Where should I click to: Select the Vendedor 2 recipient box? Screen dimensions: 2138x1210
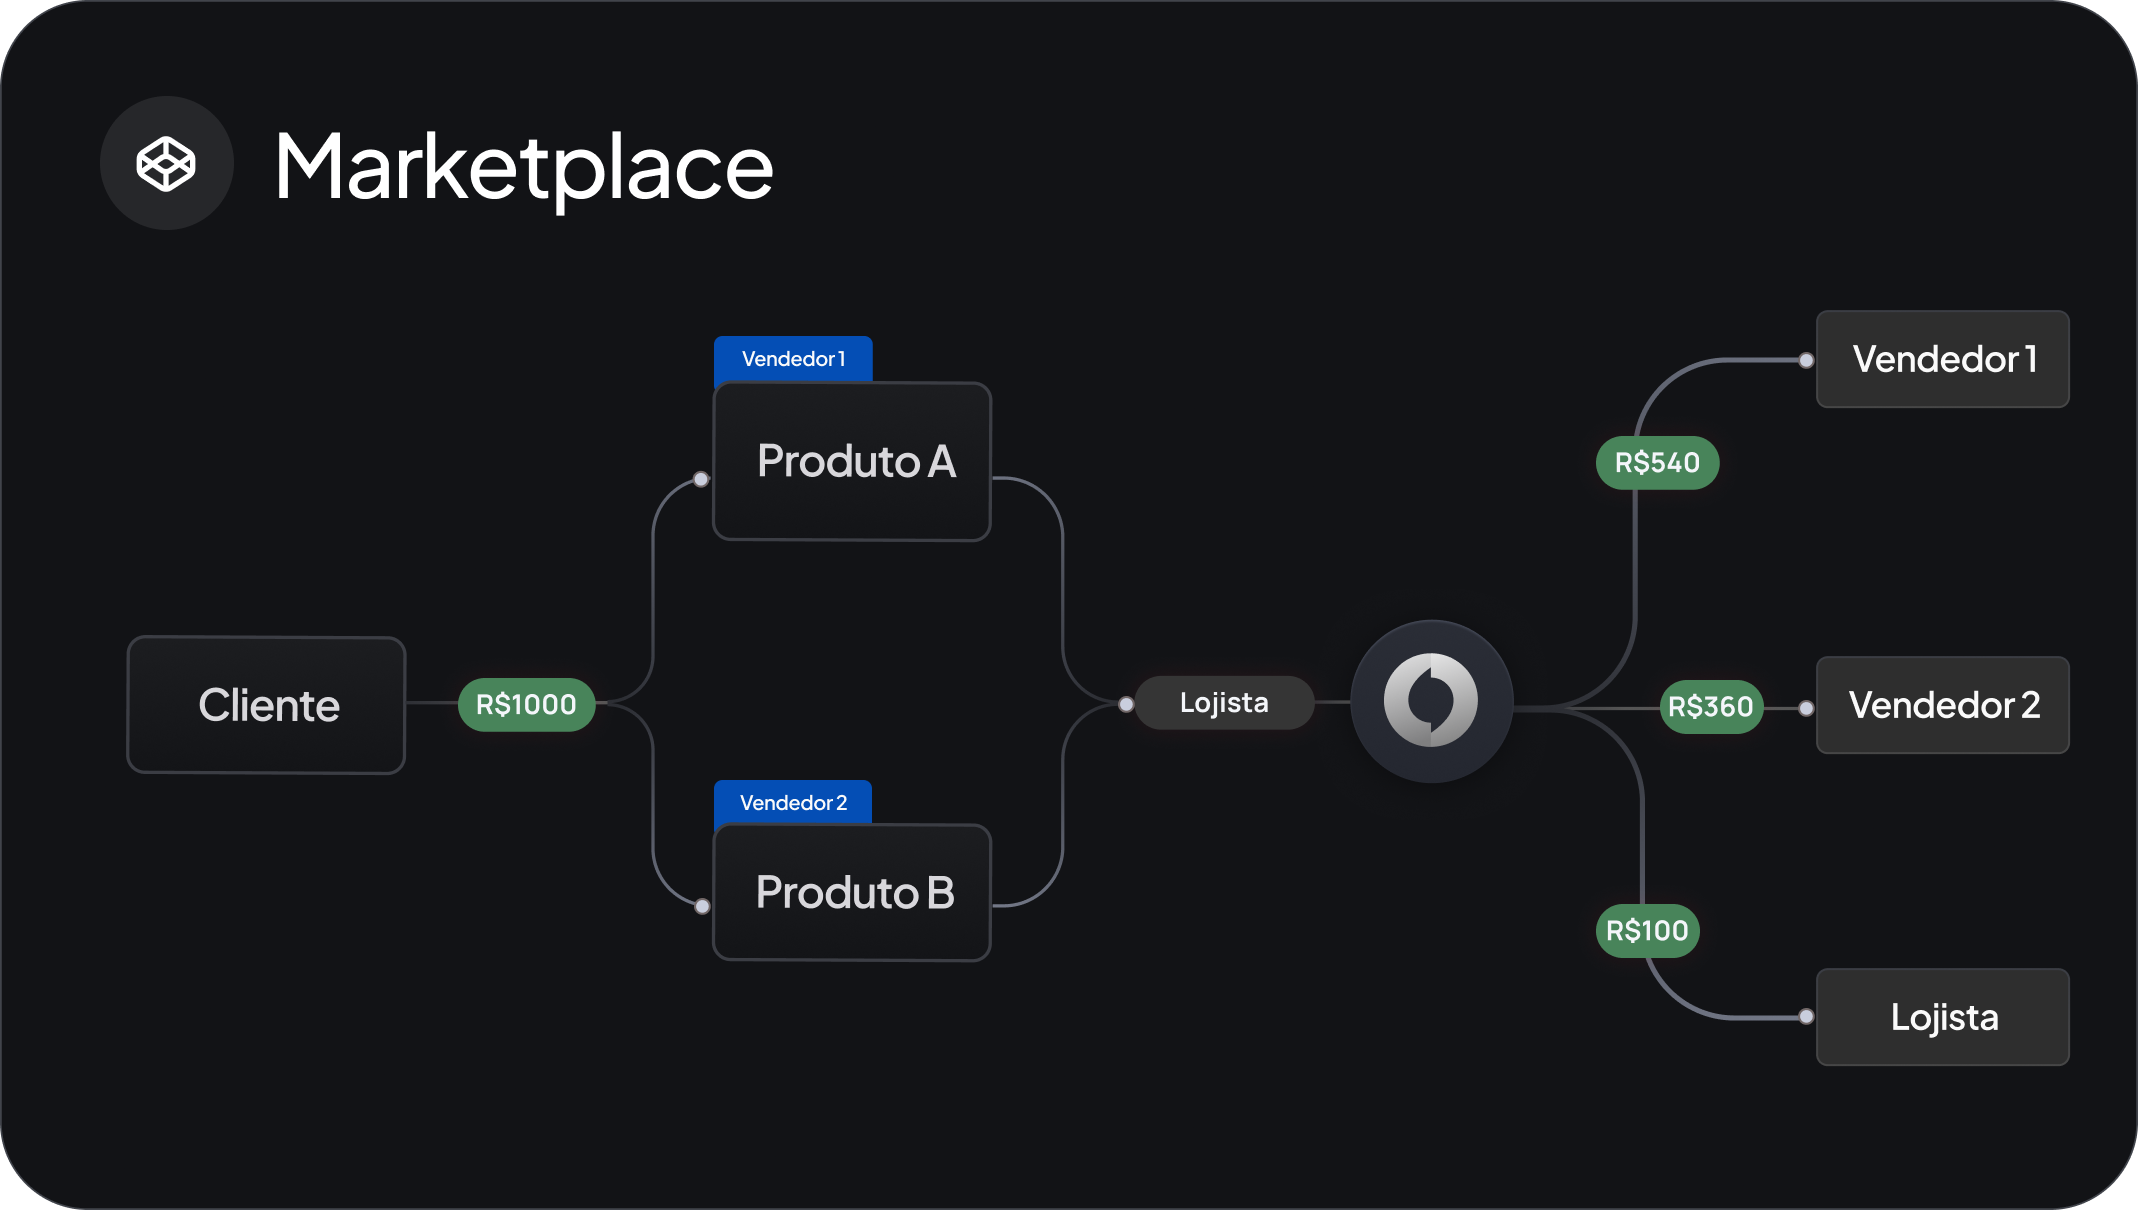click(1942, 705)
